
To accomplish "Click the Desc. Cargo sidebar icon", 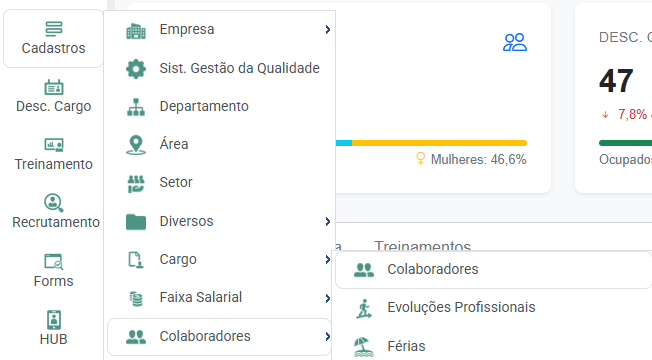I will point(54,87).
